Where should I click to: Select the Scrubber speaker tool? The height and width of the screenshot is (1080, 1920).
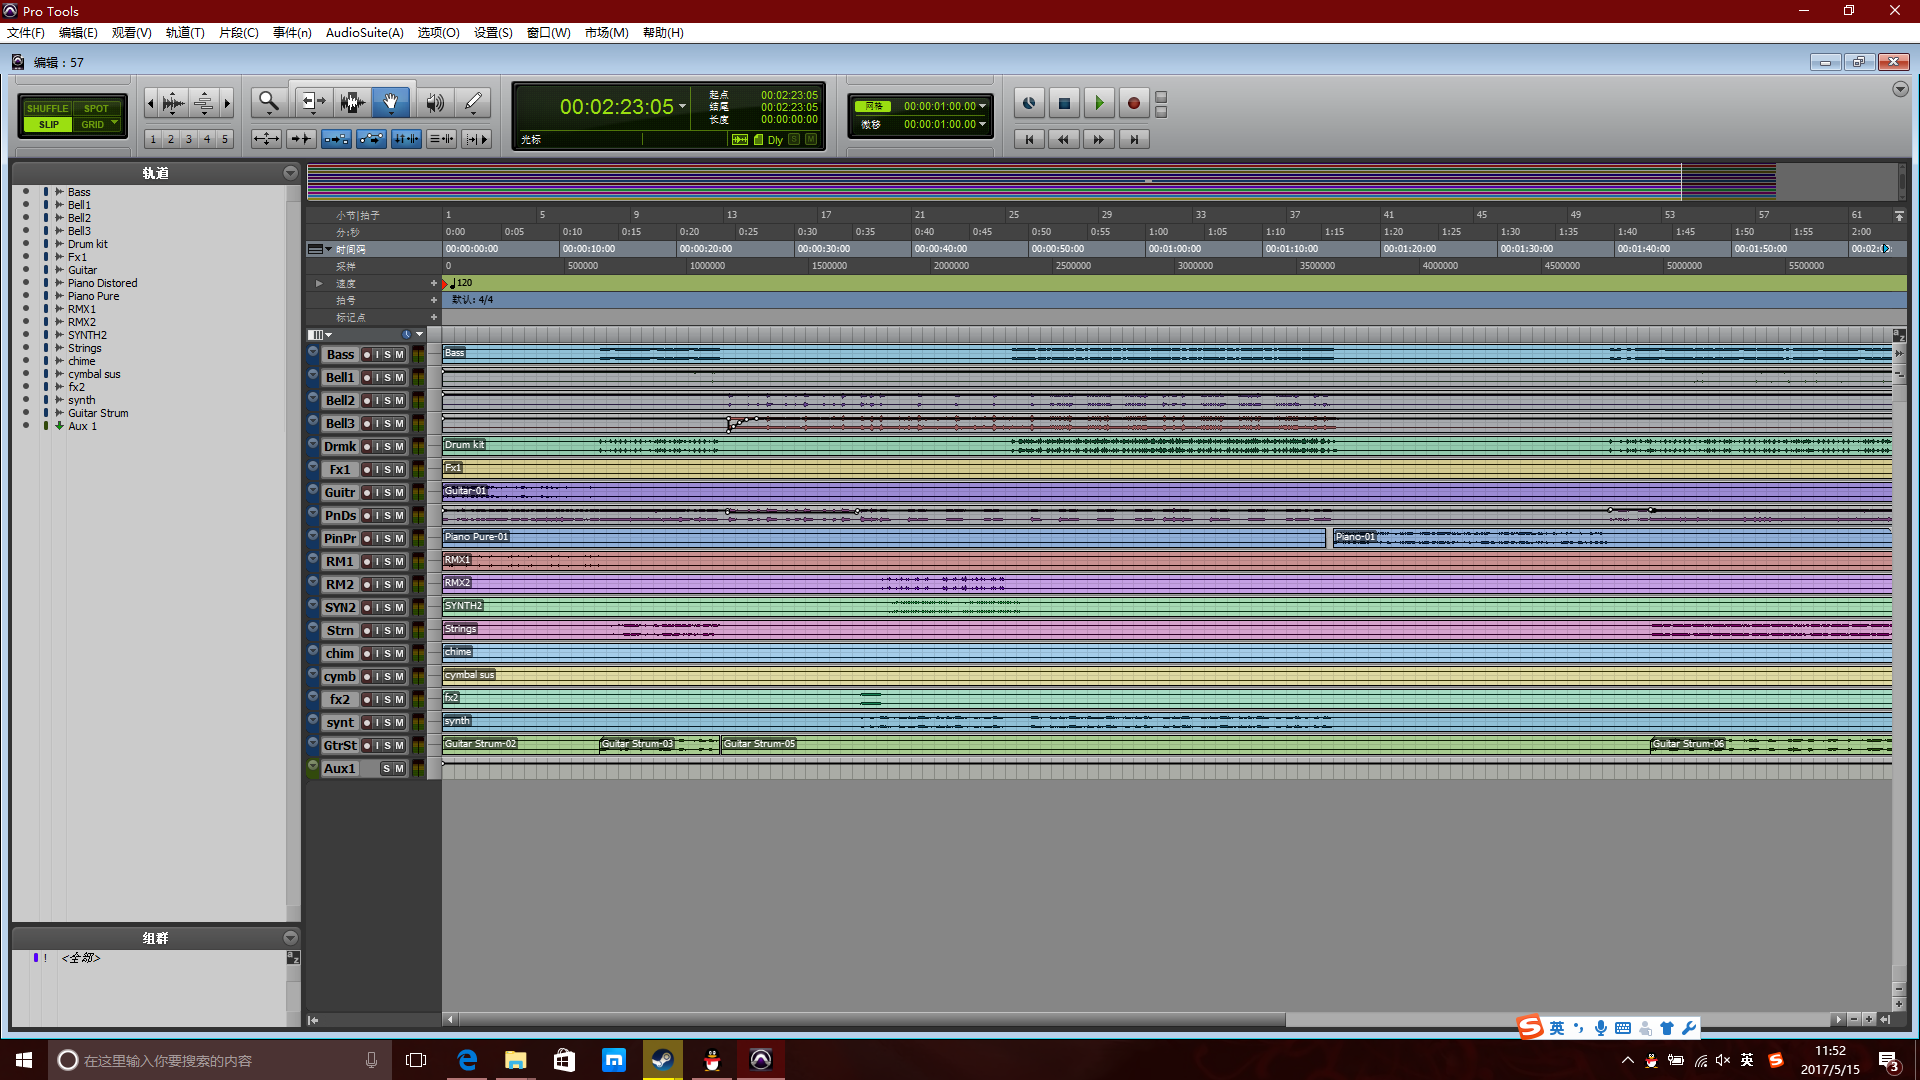pyautogui.click(x=435, y=102)
